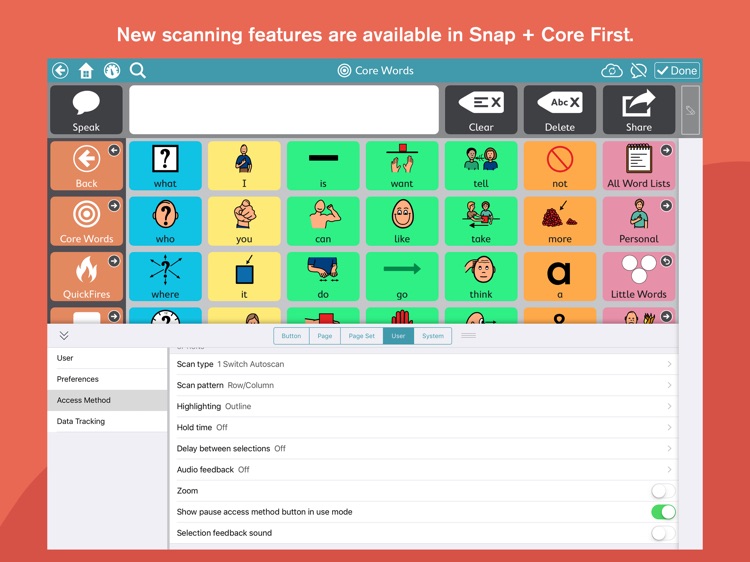Click the pencil edit strip icon
Screen dimensions: 750x562
coord(690,110)
